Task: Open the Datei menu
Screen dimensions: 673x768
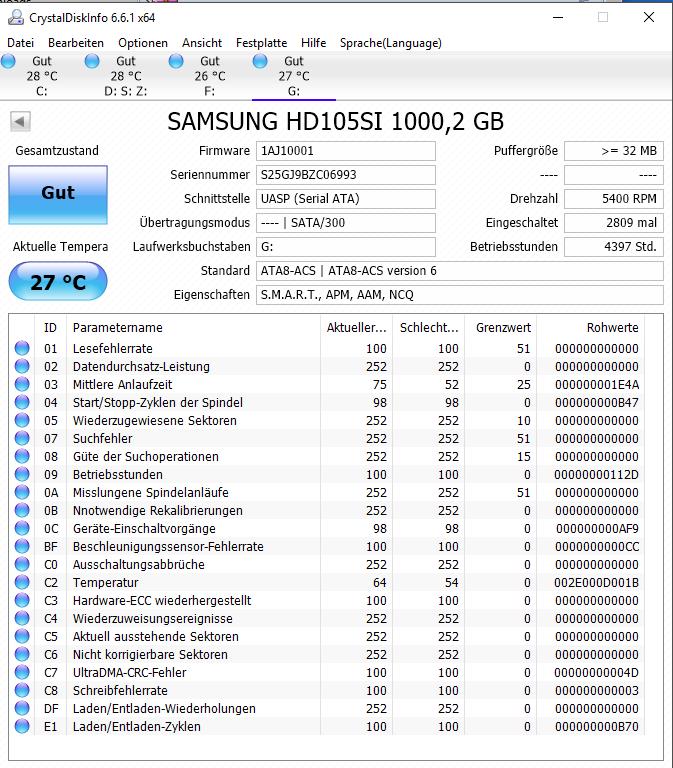Action: click(21, 43)
